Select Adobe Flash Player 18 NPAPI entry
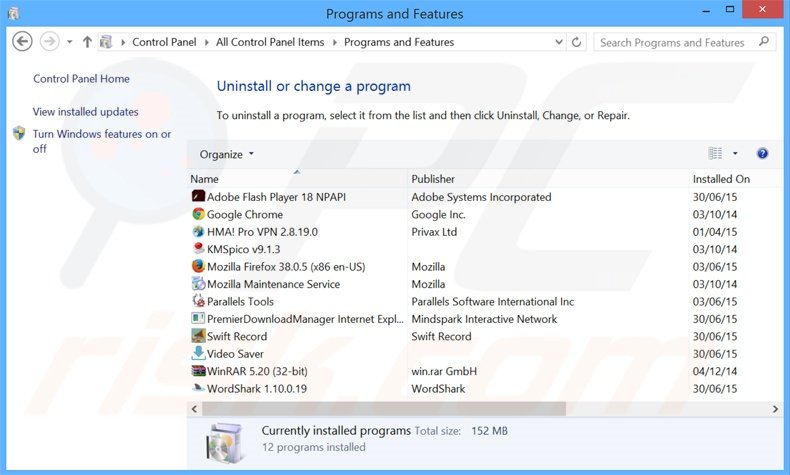Viewport: 790px width, 475px height. pos(276,197)
